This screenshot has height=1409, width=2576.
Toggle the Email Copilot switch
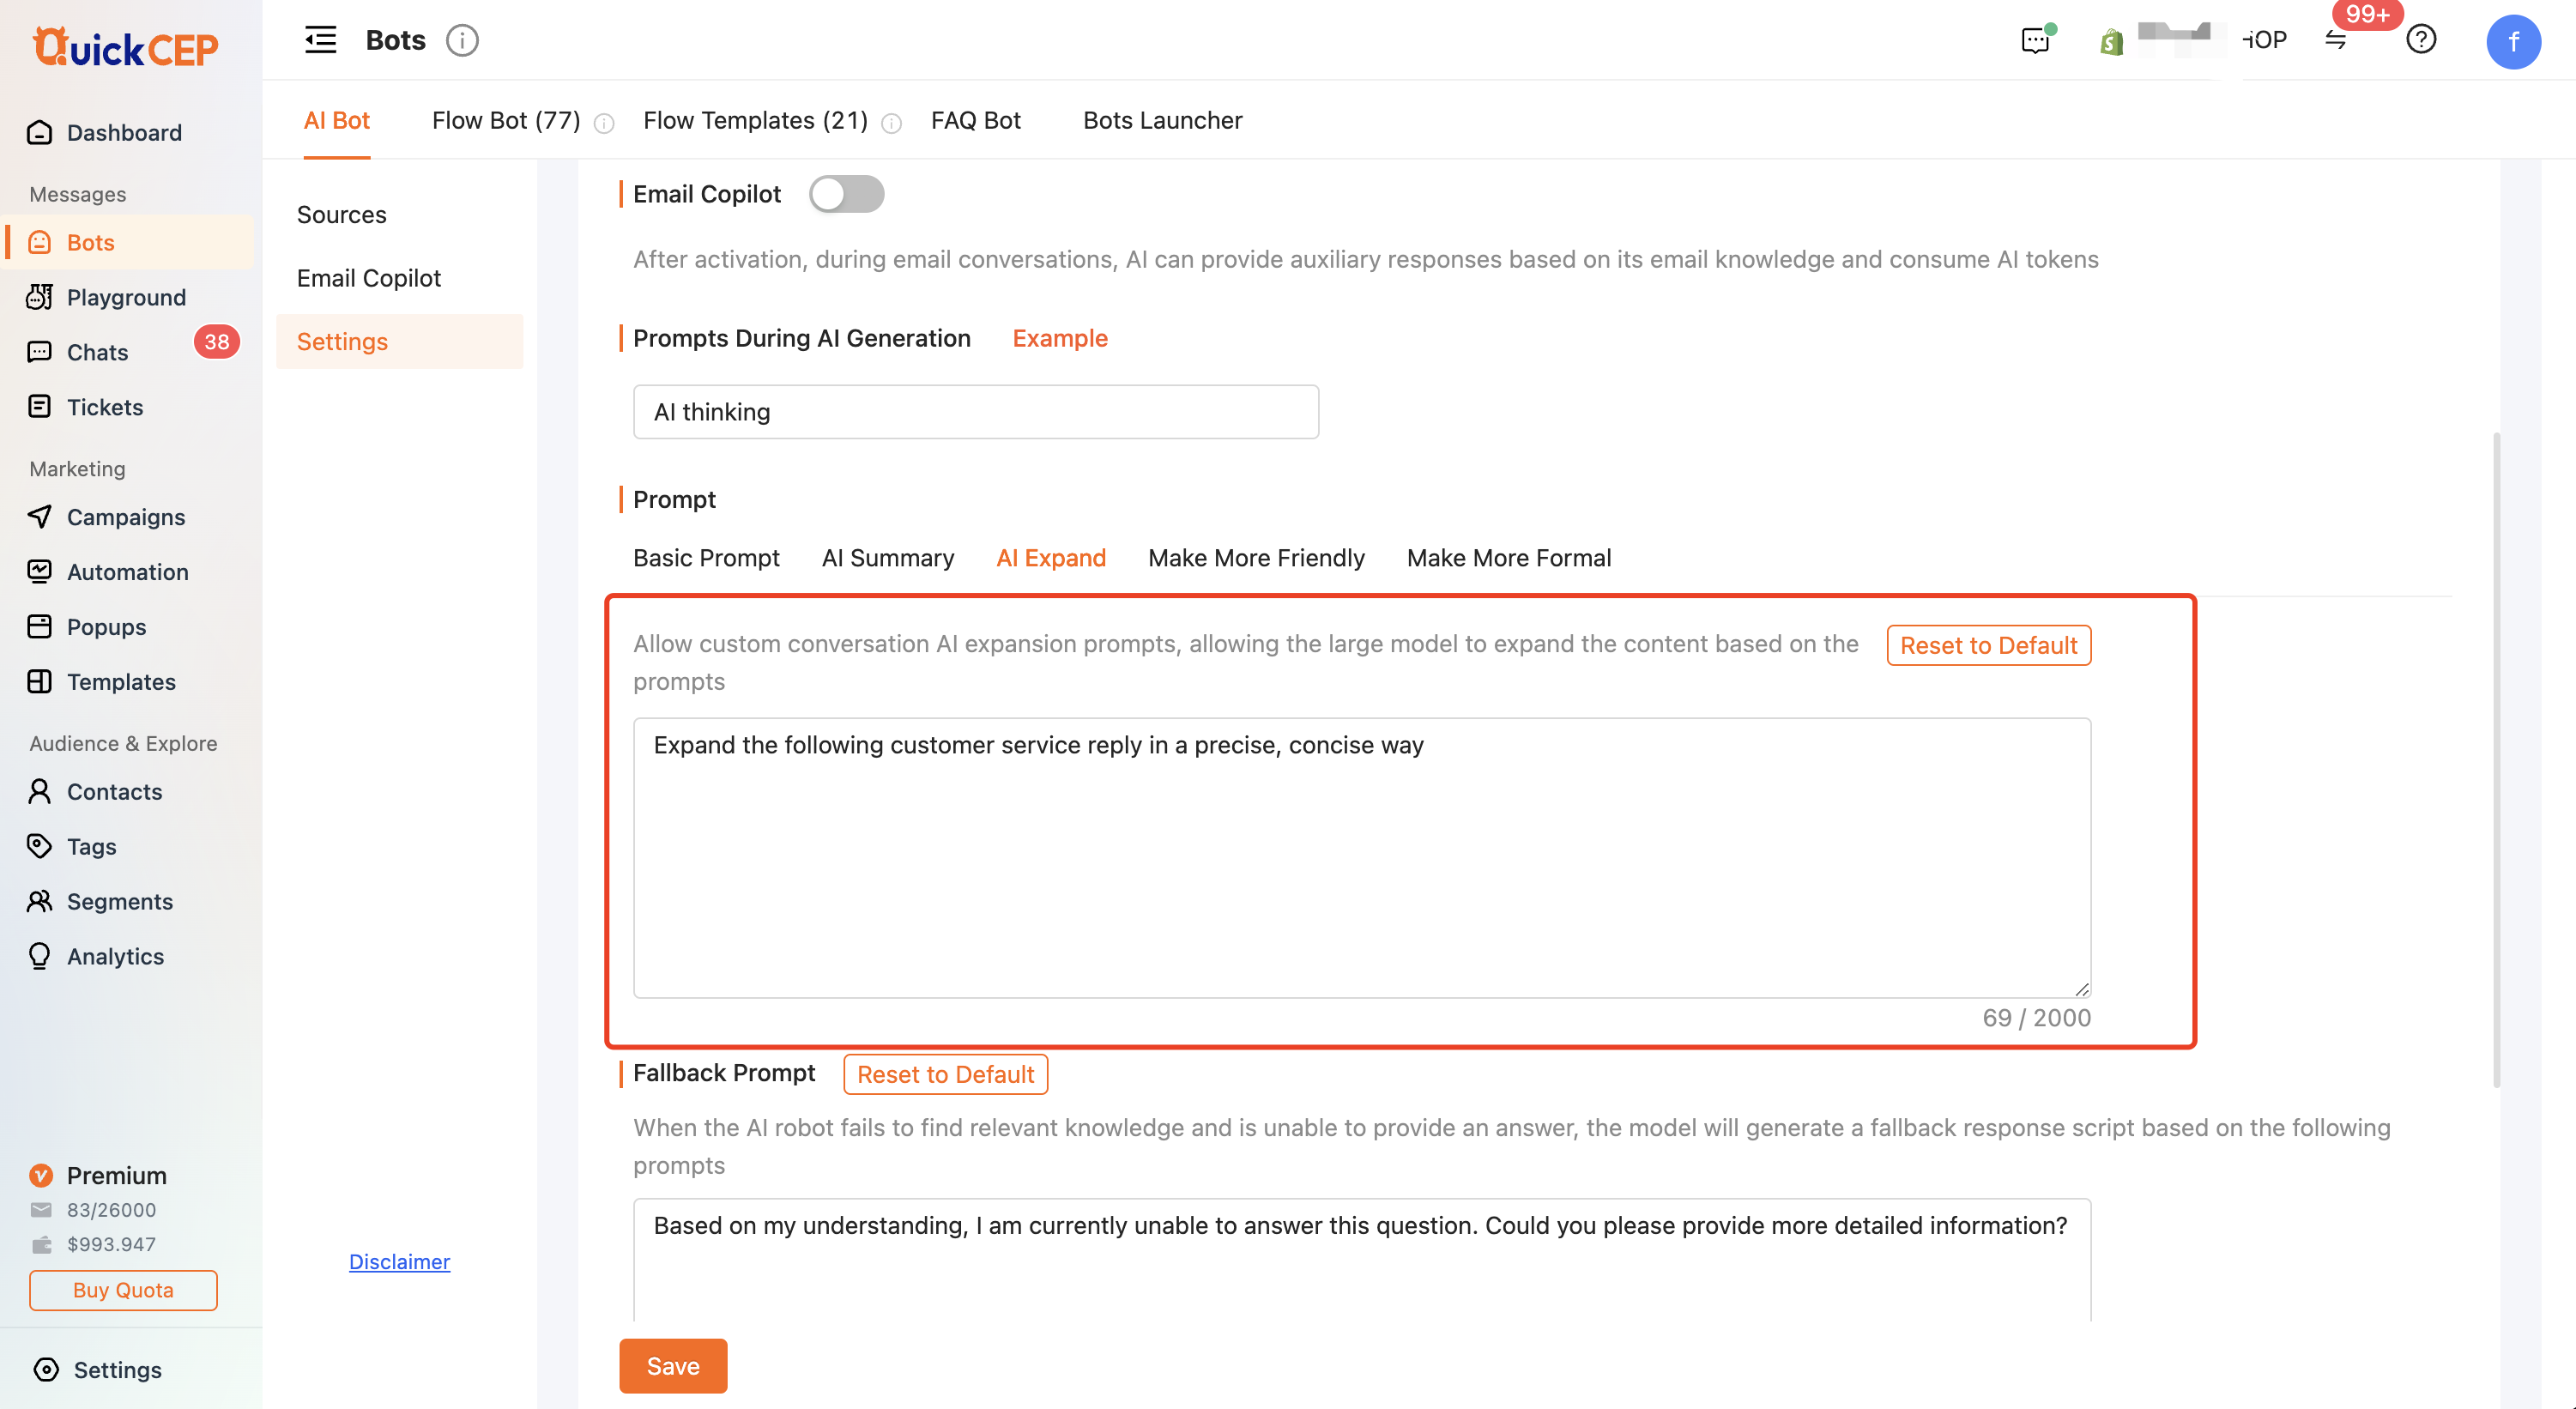coord(846,194)
